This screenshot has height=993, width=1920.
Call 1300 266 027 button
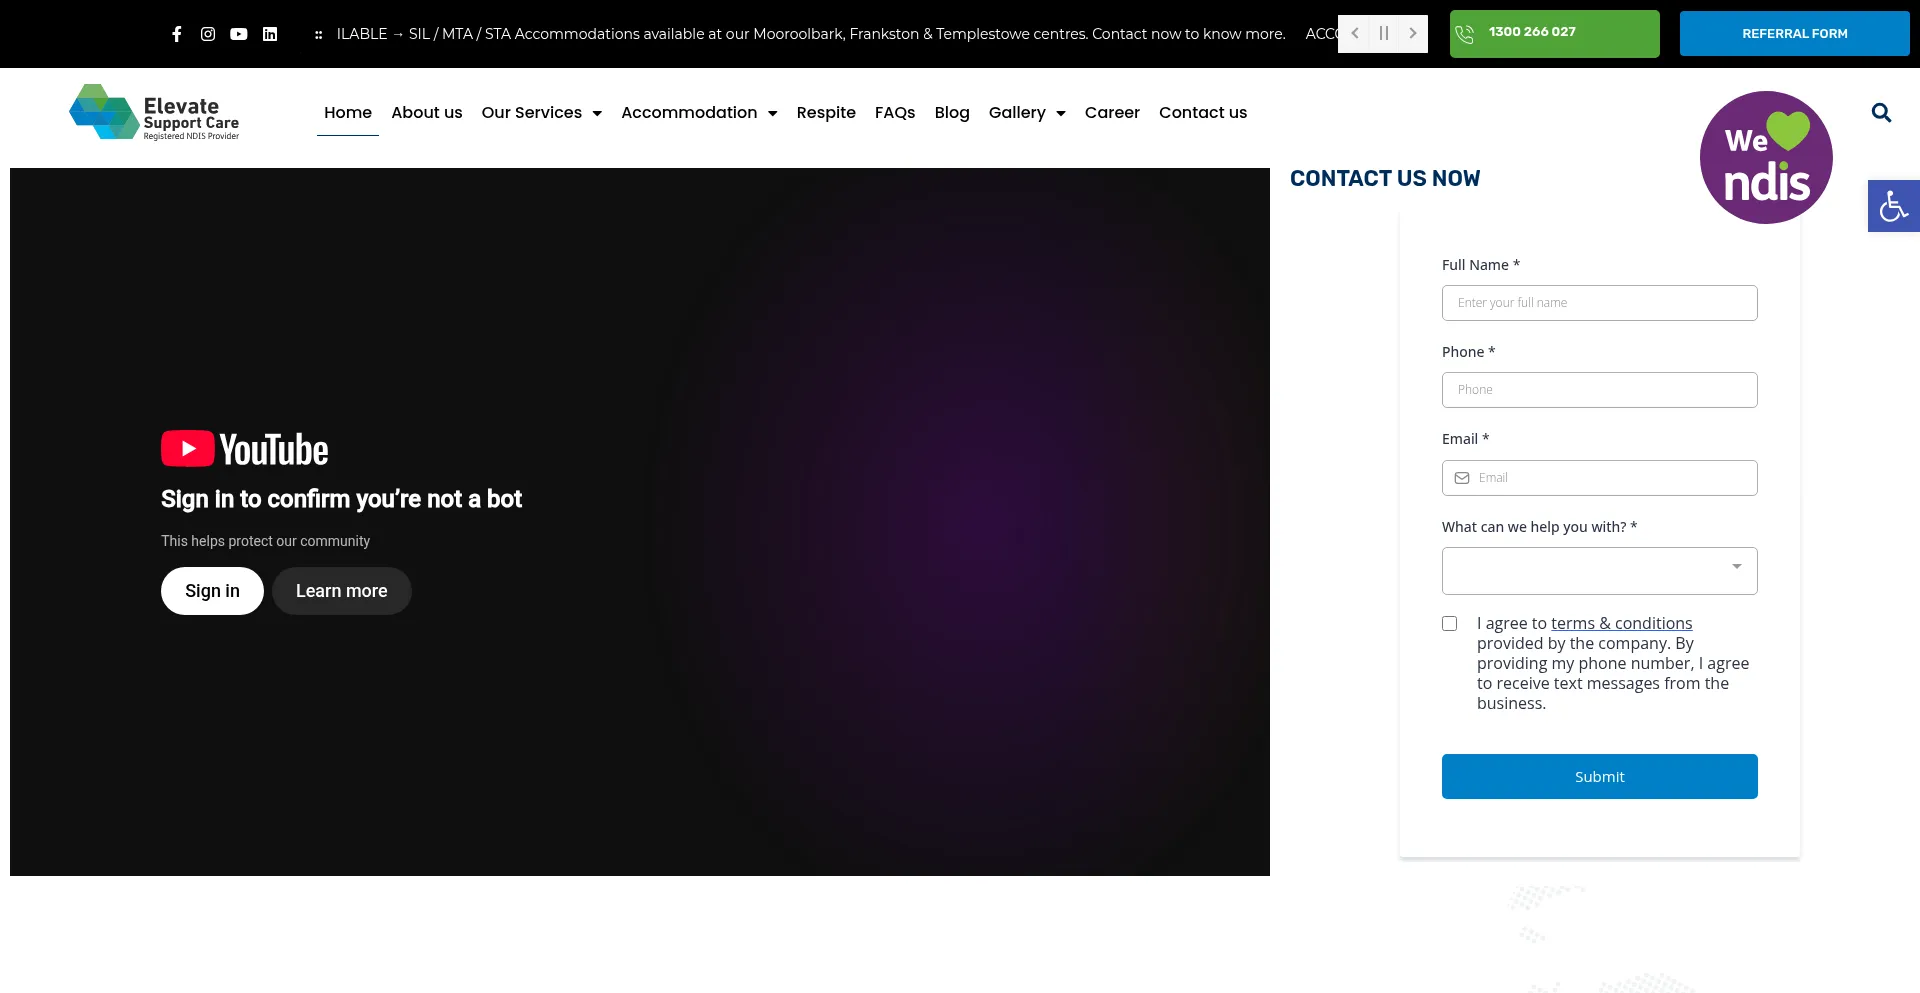1555,34
